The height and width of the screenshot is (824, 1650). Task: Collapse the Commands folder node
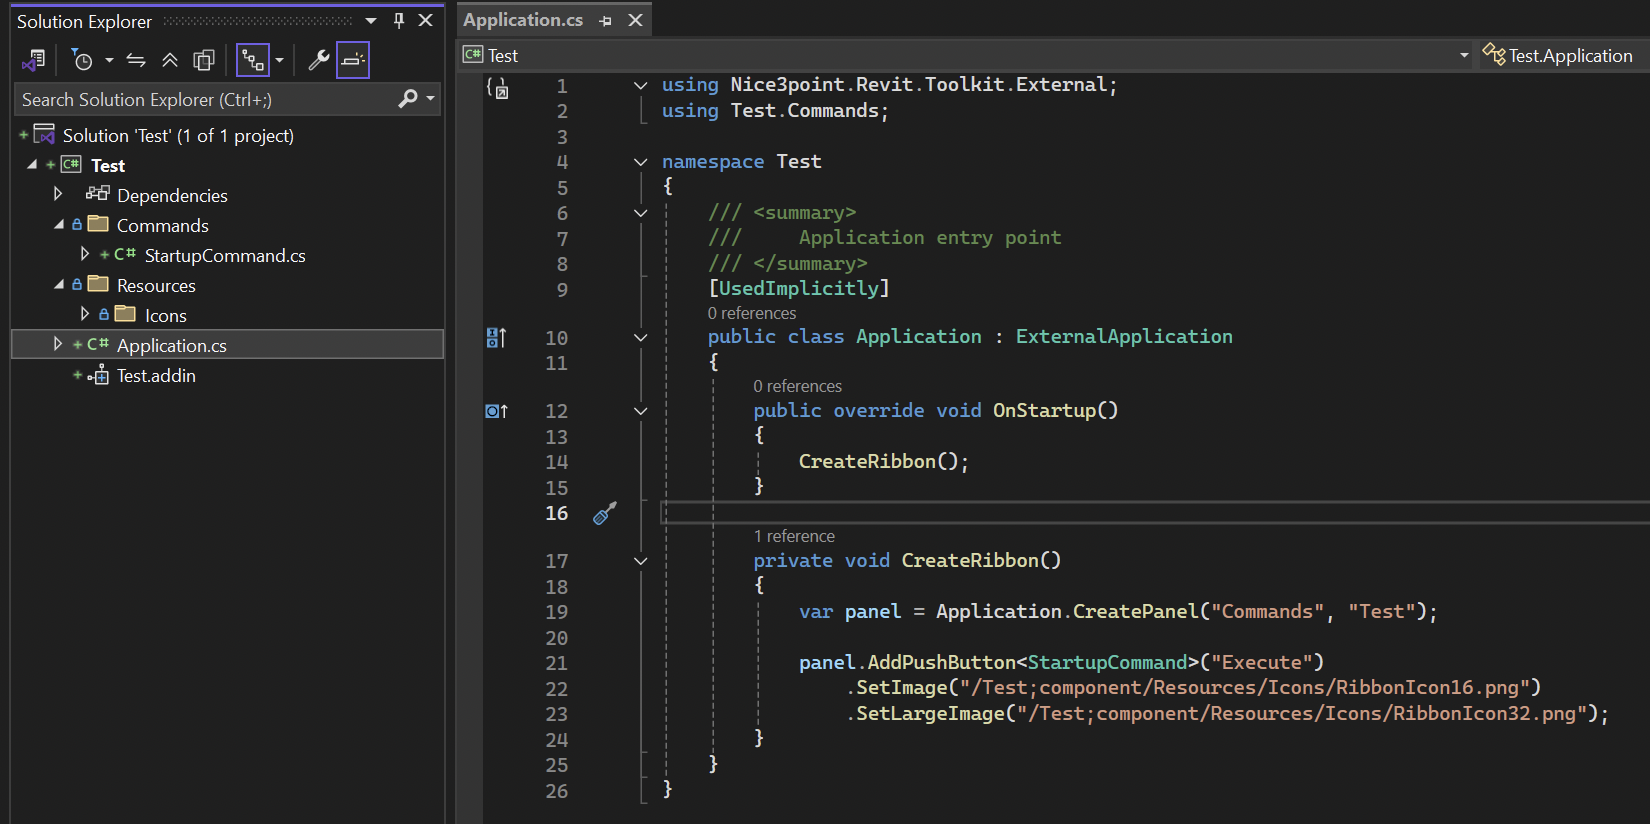(58, 225)
